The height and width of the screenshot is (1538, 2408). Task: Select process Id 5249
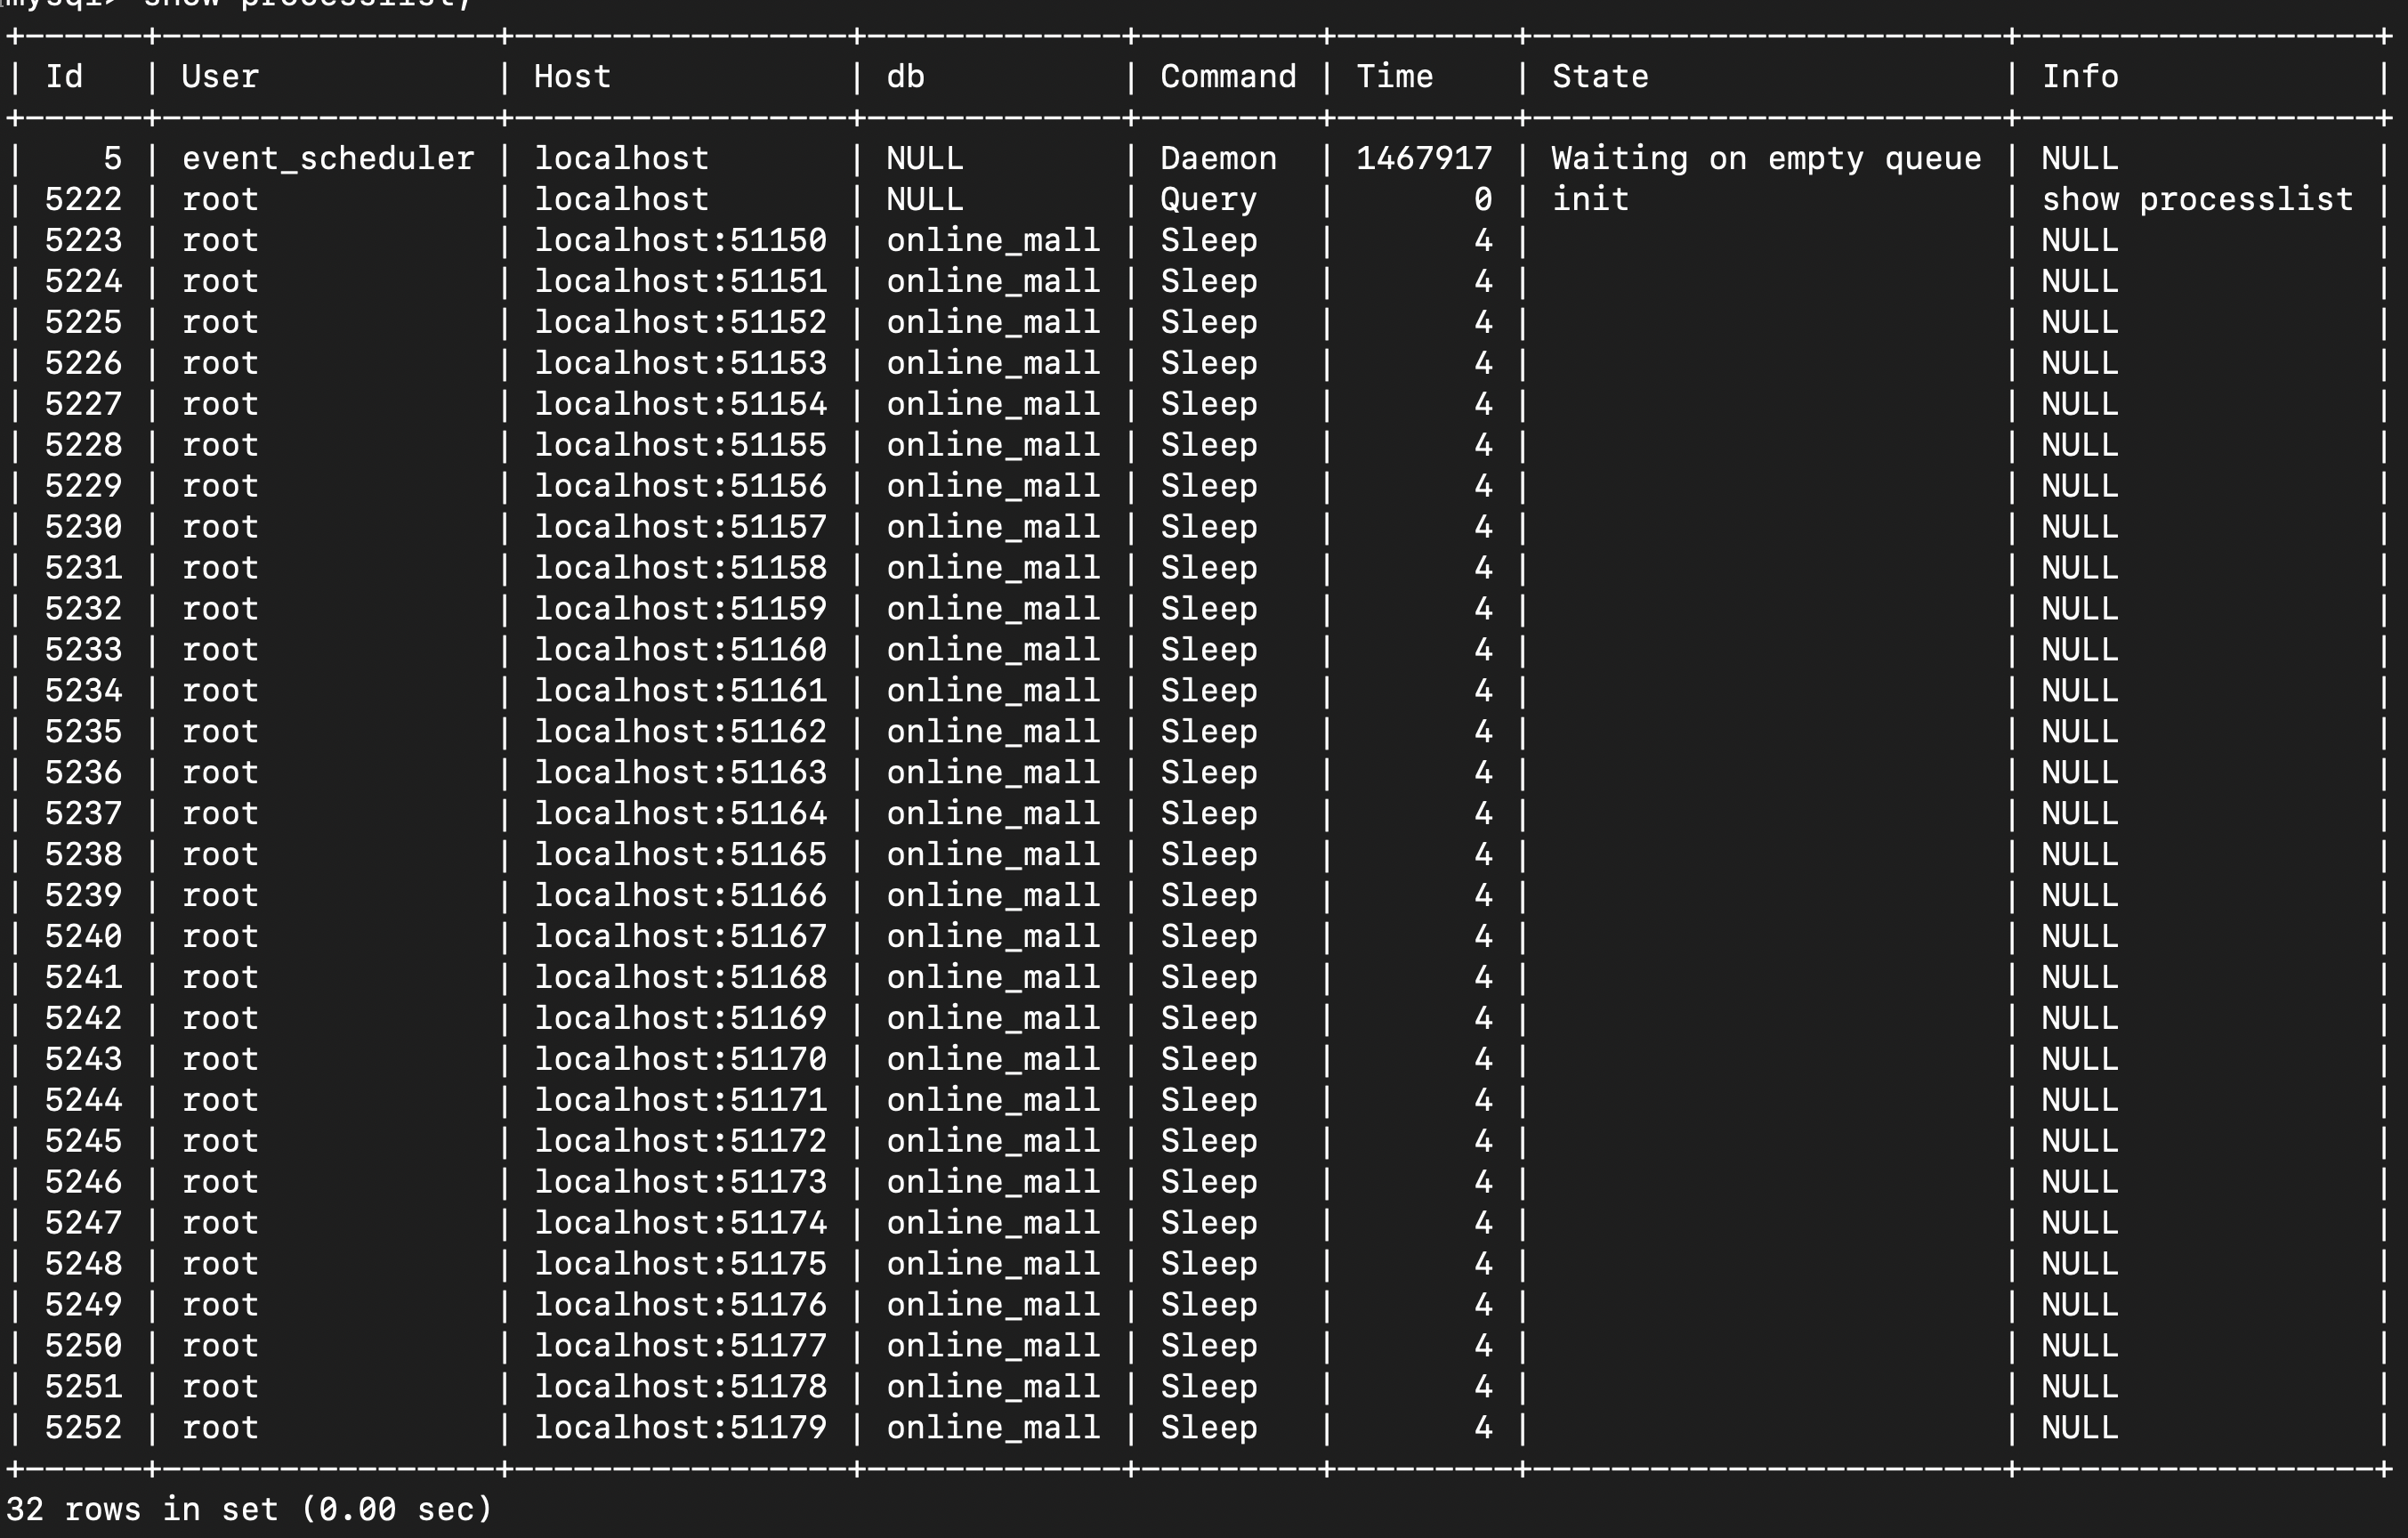click(x=83, y=1307)
